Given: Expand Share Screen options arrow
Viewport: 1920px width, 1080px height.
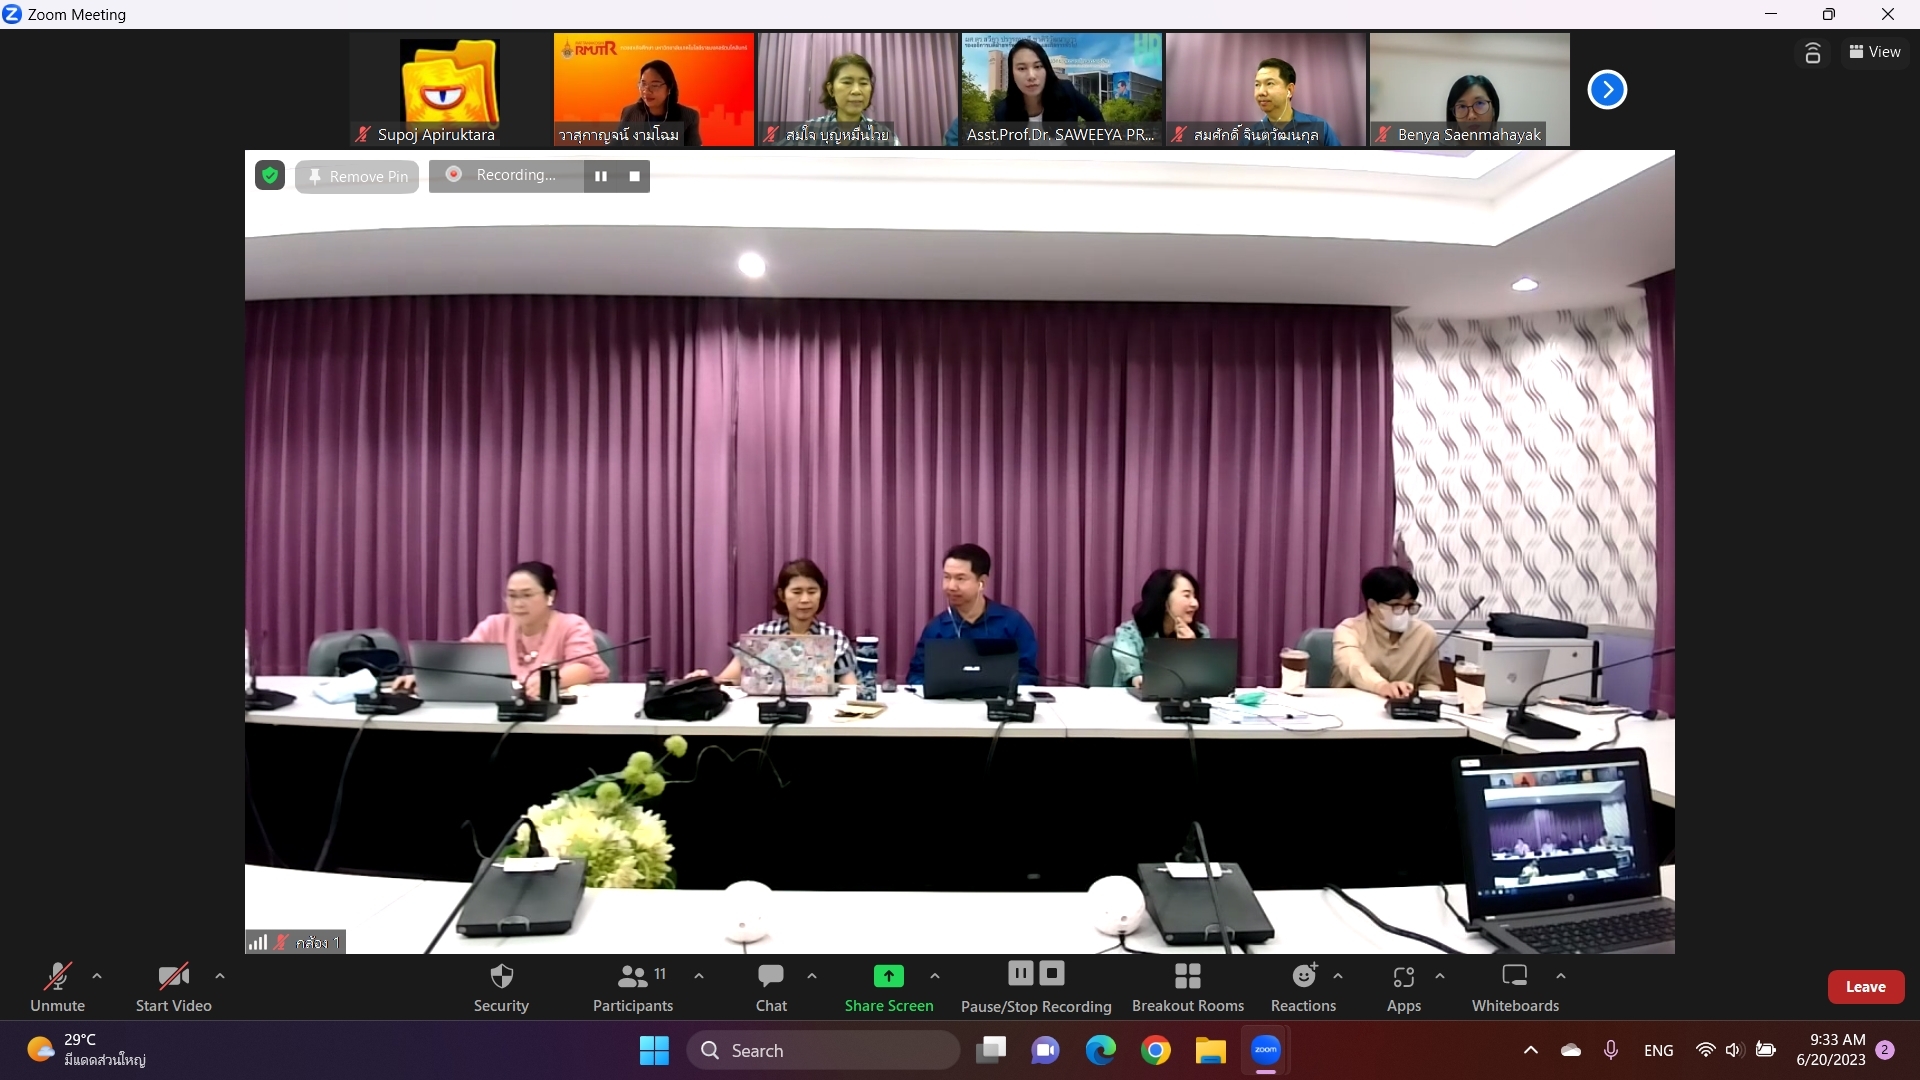Looking at the screenshot, I should [935, 976].
